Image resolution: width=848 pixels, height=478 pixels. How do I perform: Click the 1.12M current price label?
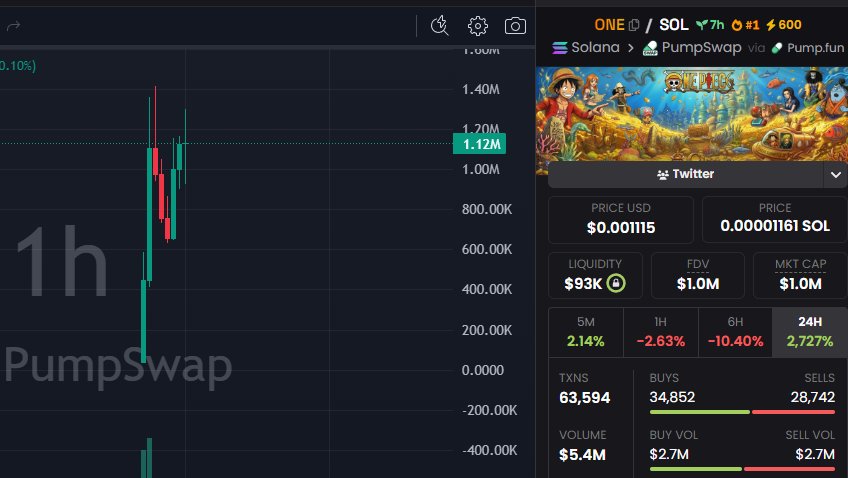(479, 144)
